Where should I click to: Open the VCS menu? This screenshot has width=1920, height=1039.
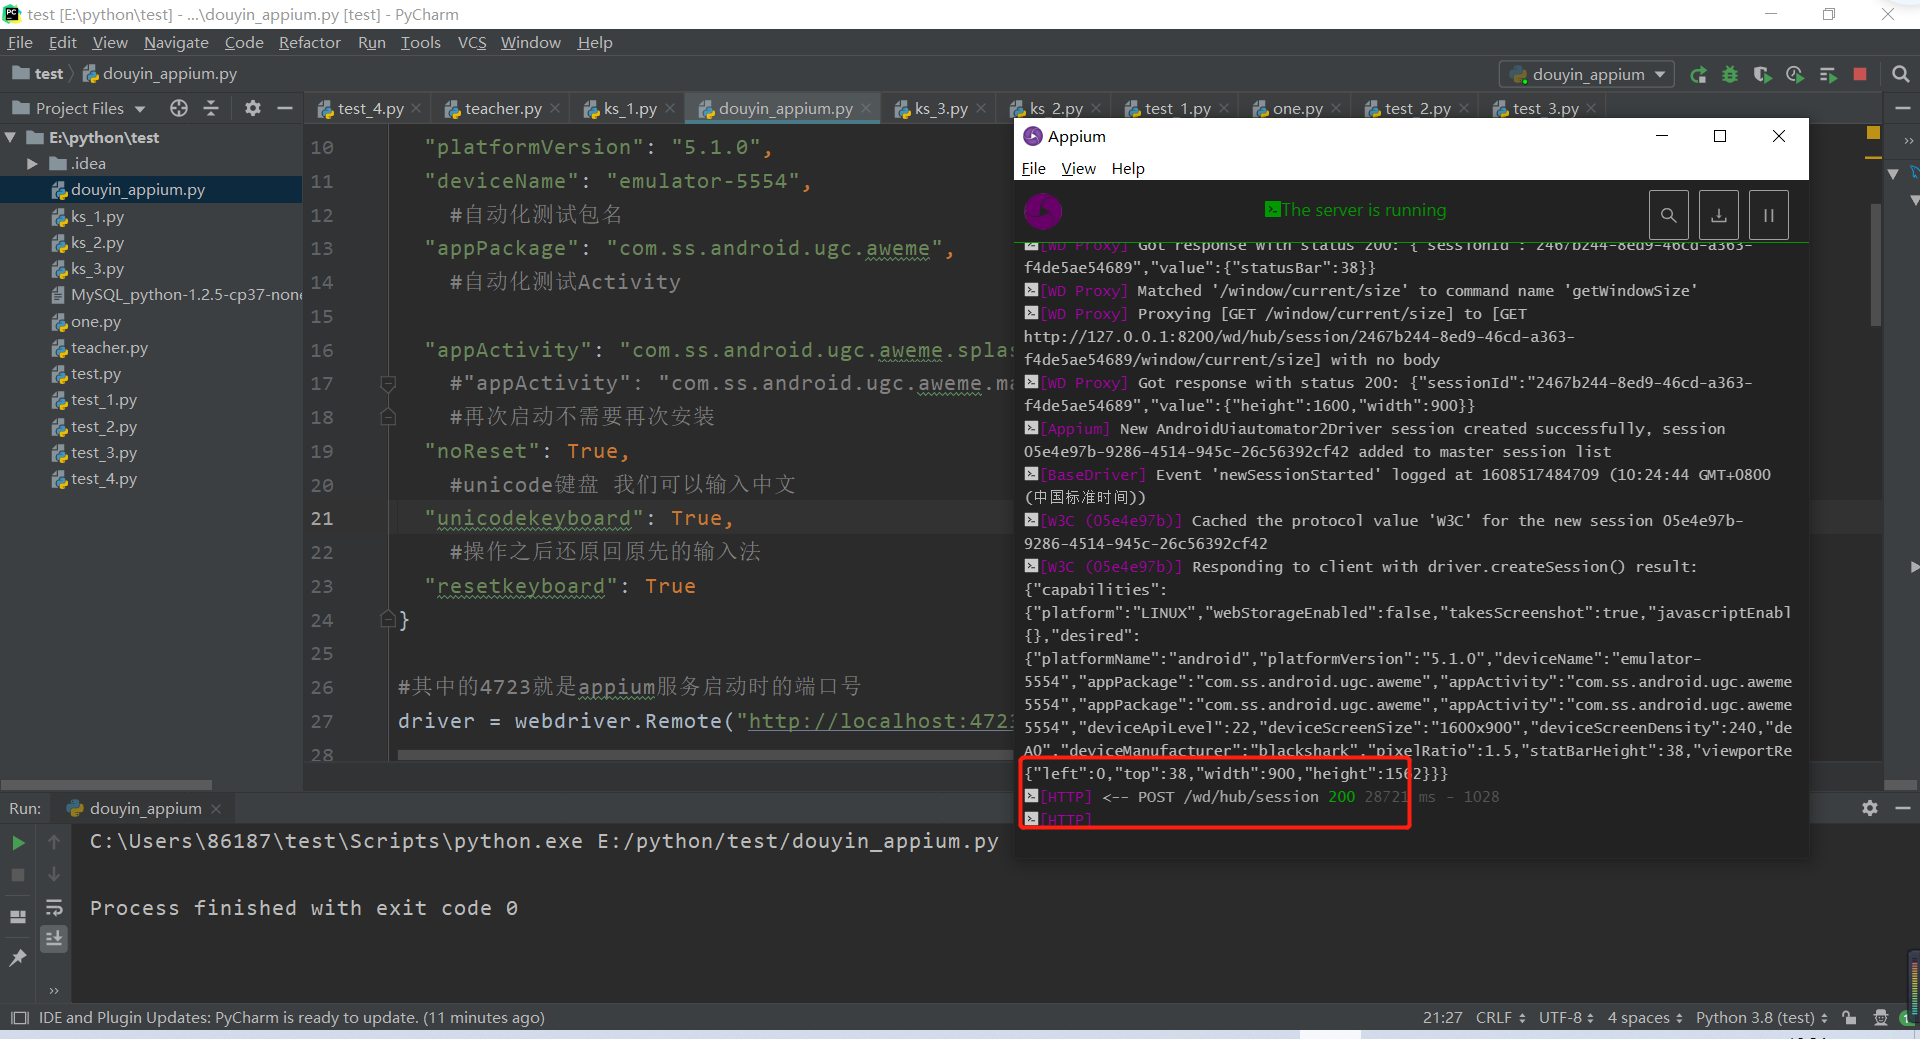[472, 42]
